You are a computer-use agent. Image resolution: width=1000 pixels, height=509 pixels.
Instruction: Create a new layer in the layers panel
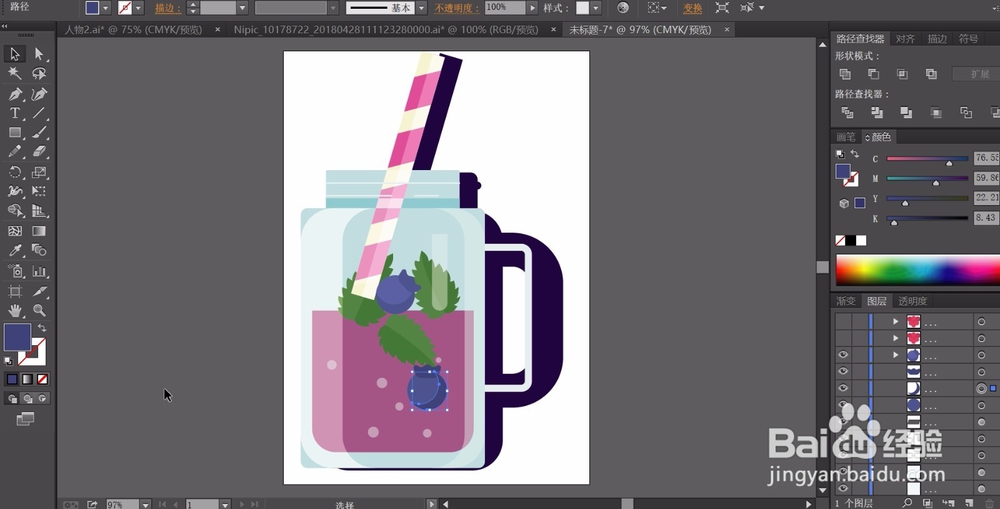969,504
